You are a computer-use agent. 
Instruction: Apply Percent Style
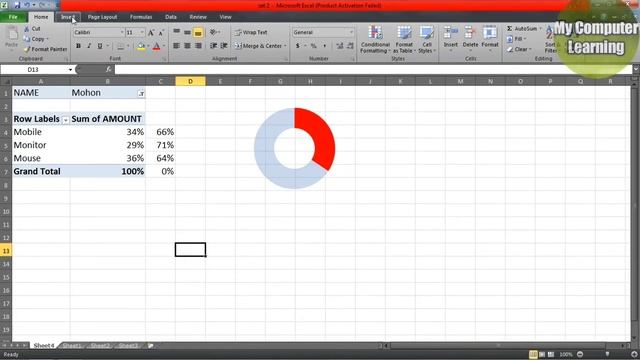click(313, 46)
